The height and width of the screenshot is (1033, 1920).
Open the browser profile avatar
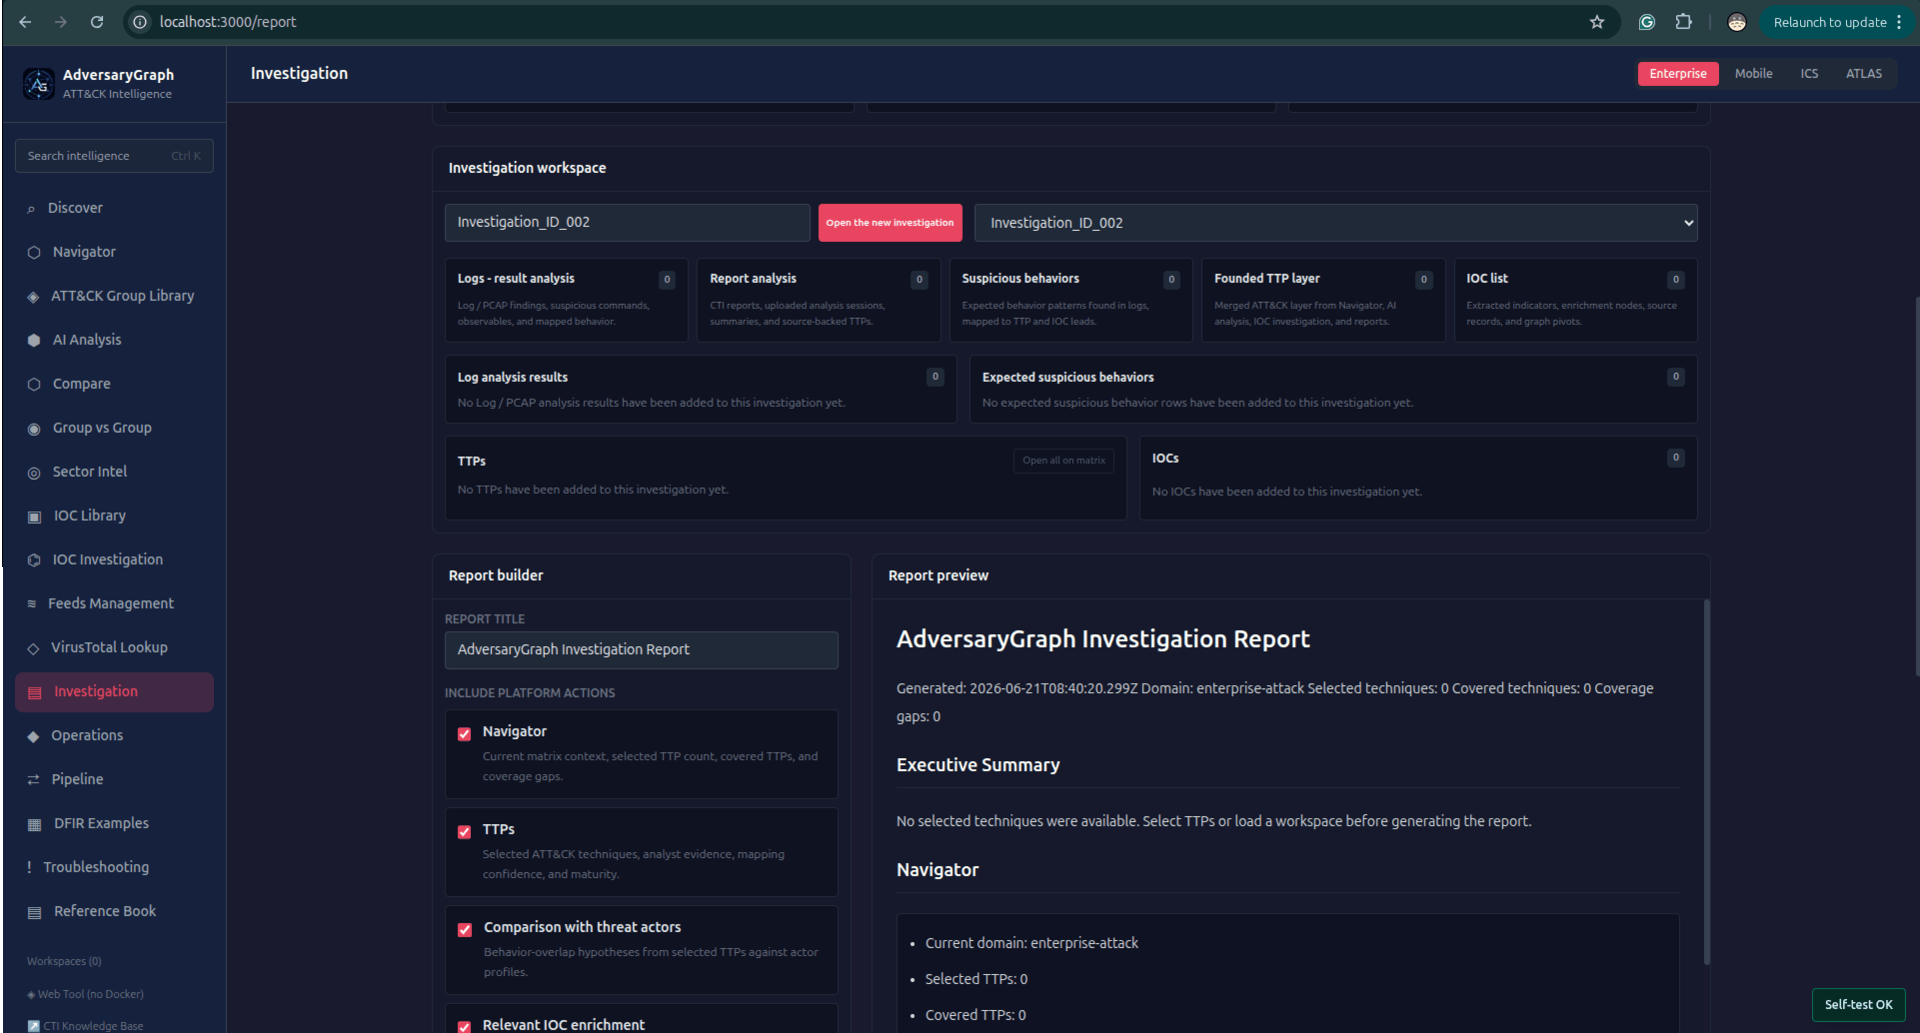click(x=1737, y=22)
